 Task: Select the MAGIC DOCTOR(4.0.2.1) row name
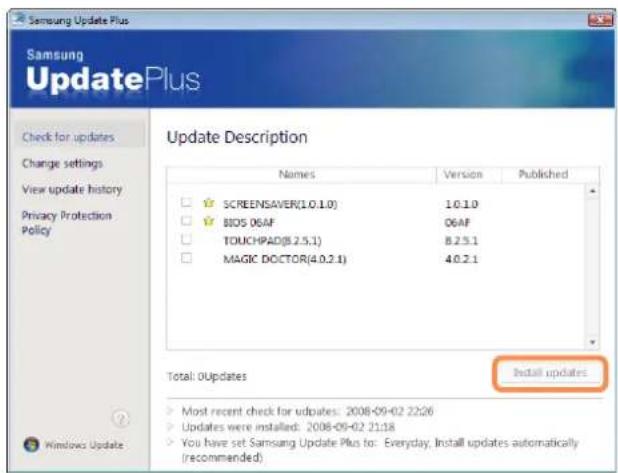pyautogui.click(x=285, y=259)
